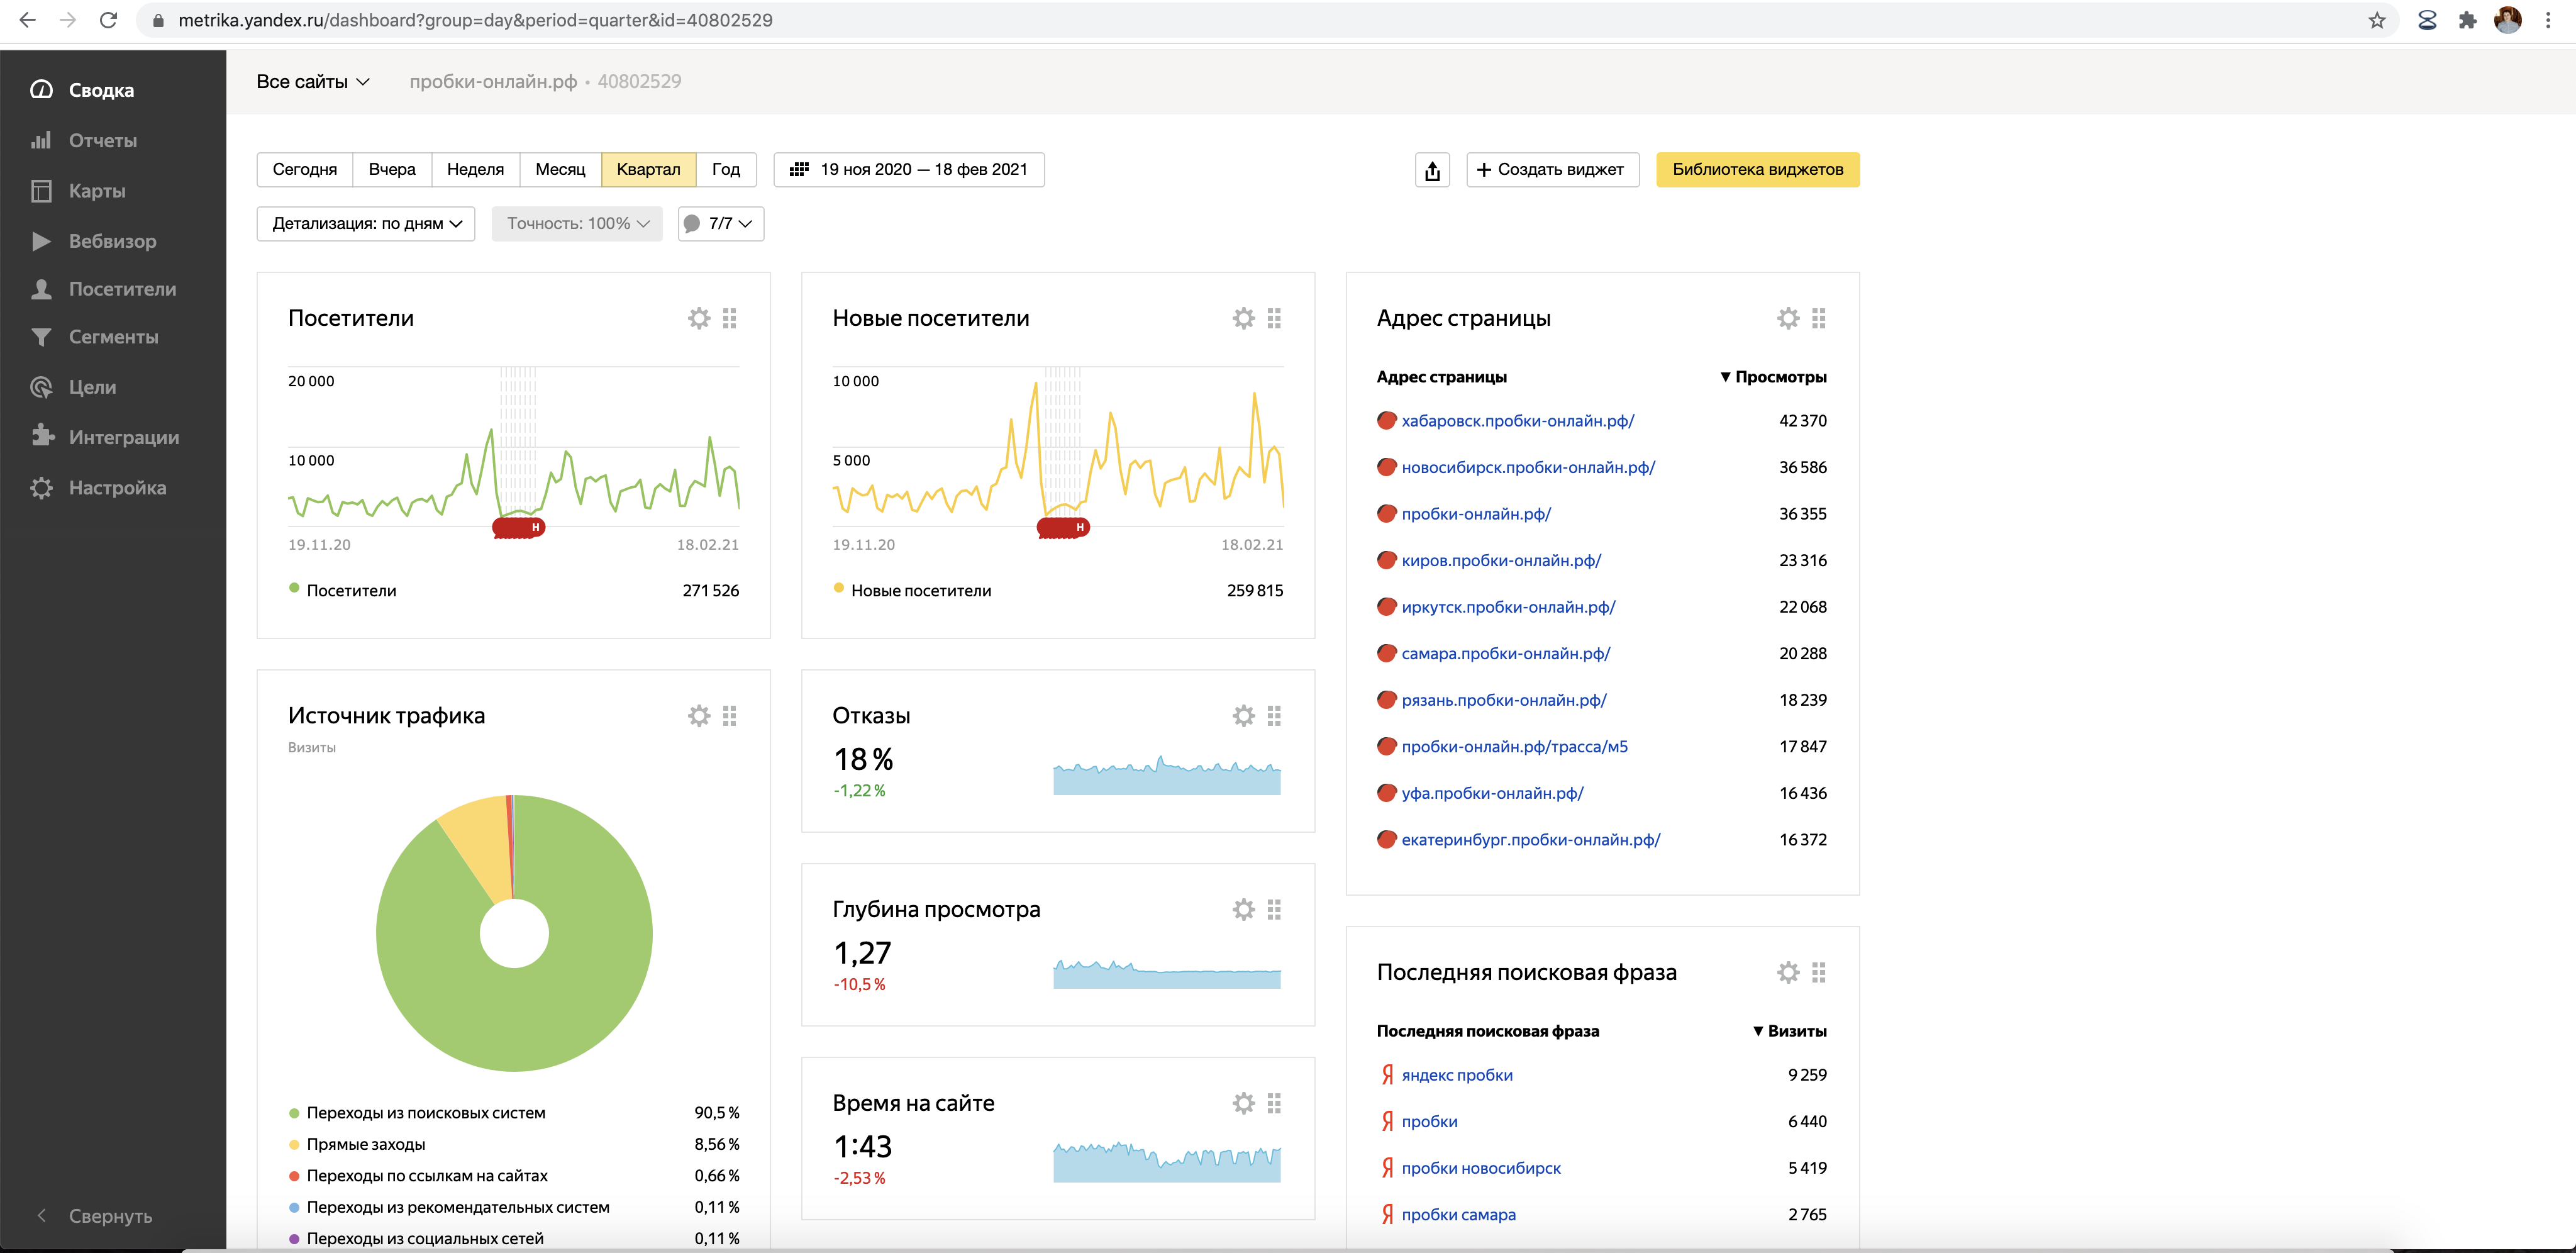The height and width of the screenshot is (1253, 2576).
Task: Select the Неделя period toggle
Action: (475, 170)
